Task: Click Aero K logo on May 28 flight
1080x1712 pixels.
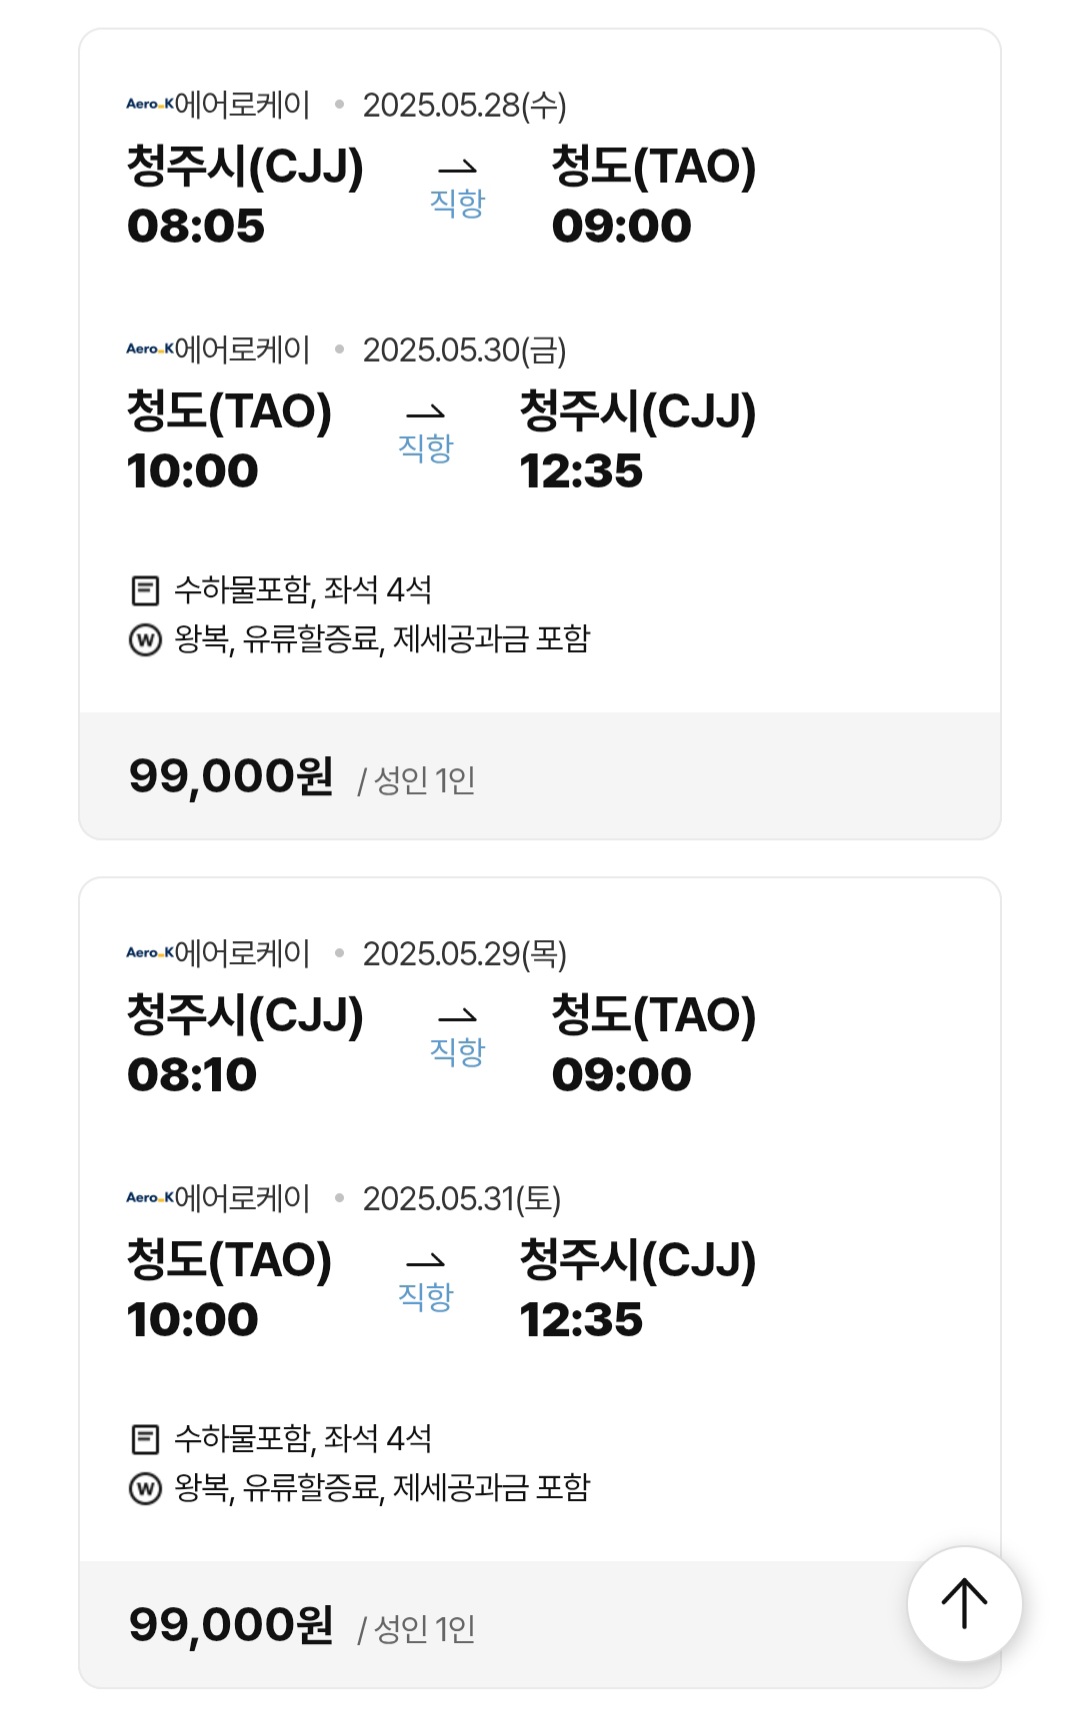Action: coord(150,104)
